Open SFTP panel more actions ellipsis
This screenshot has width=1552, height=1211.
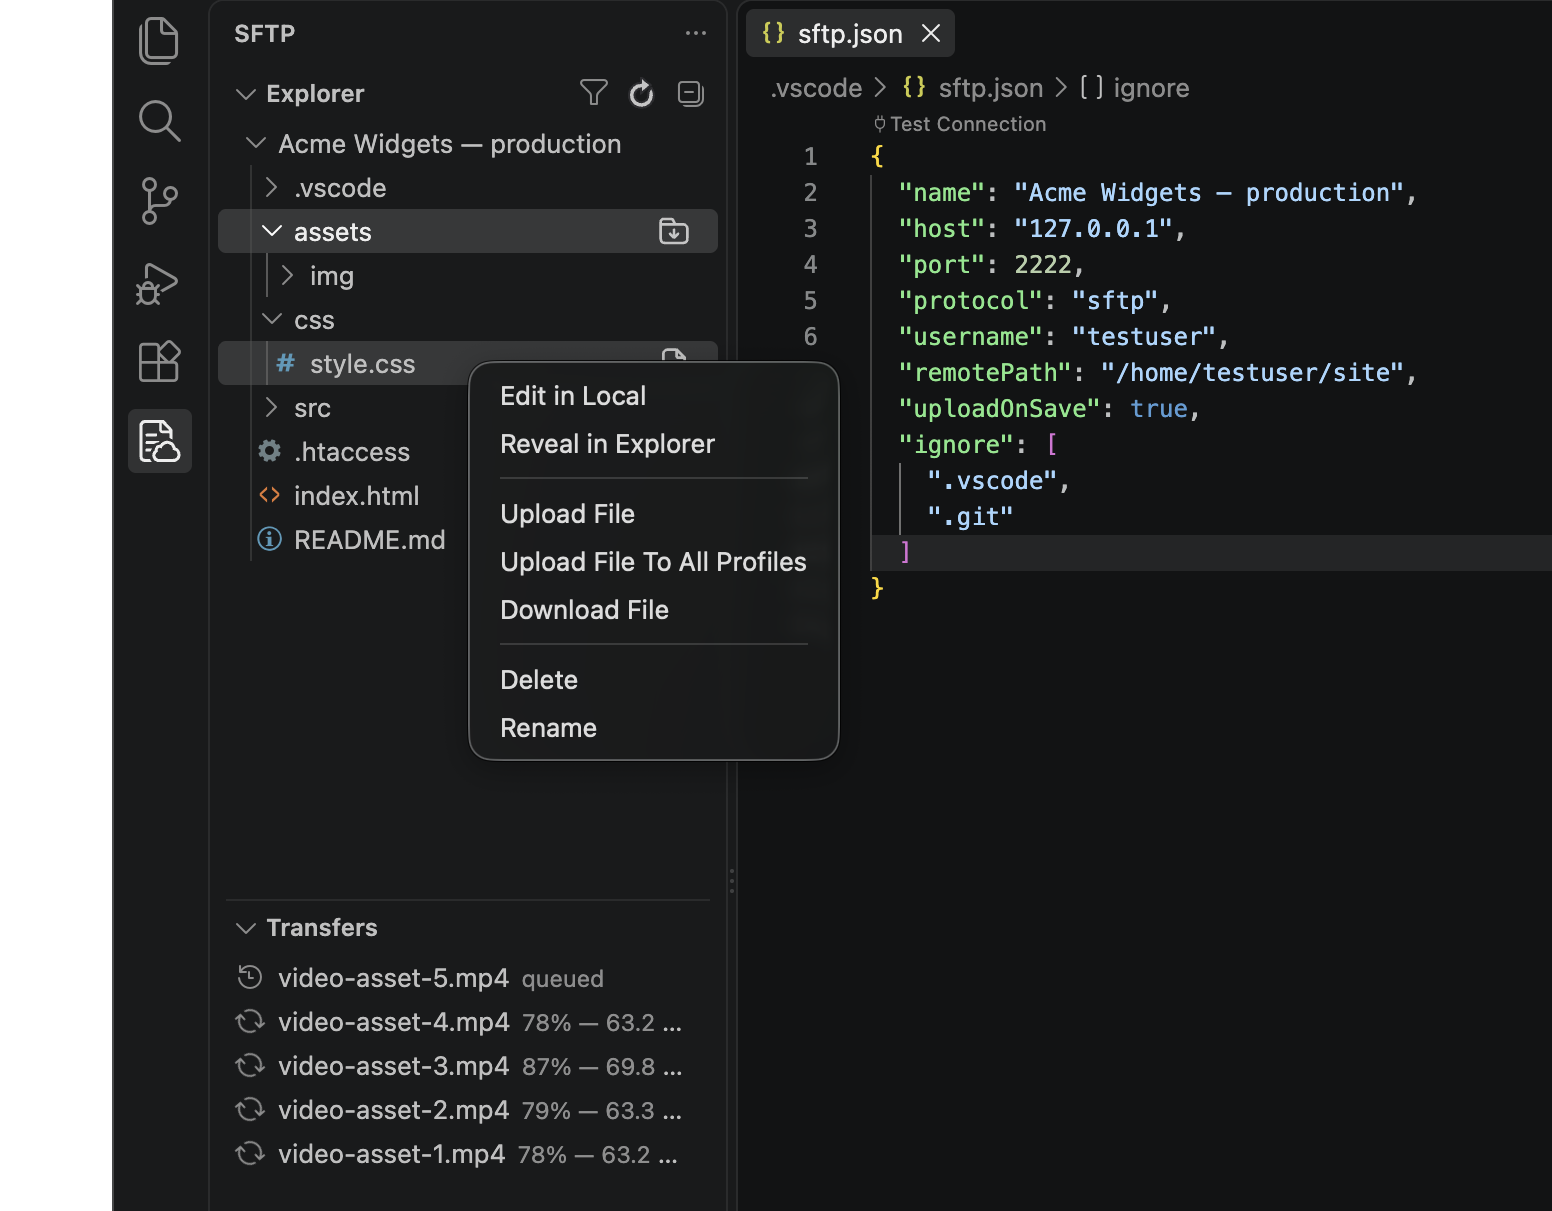click(x=695, y=33)
